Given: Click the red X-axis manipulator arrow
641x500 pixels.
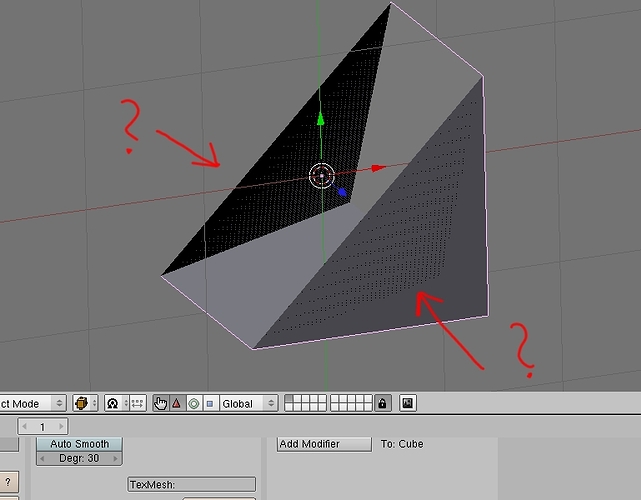Looking at the screenshot, I should (379, 168).
